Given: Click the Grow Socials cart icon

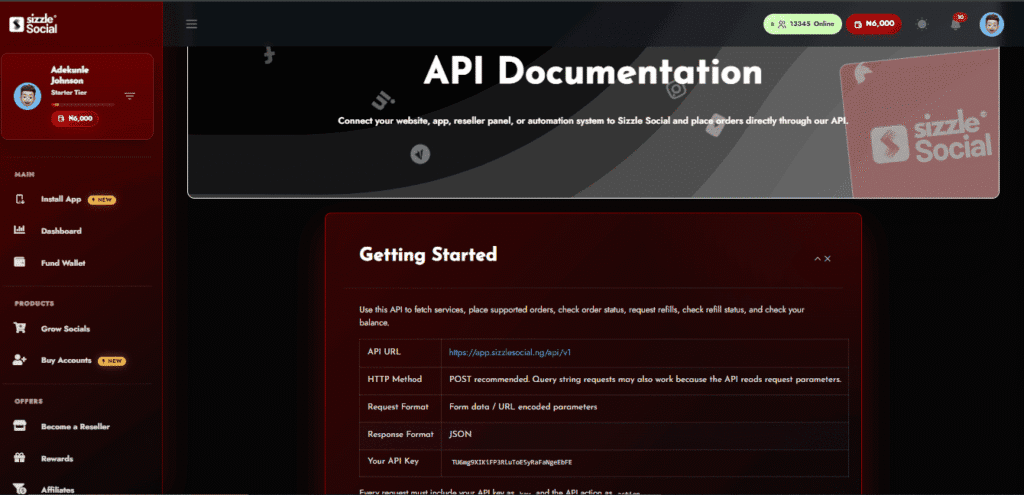Looking at the screenshot, I should [20, 328].
